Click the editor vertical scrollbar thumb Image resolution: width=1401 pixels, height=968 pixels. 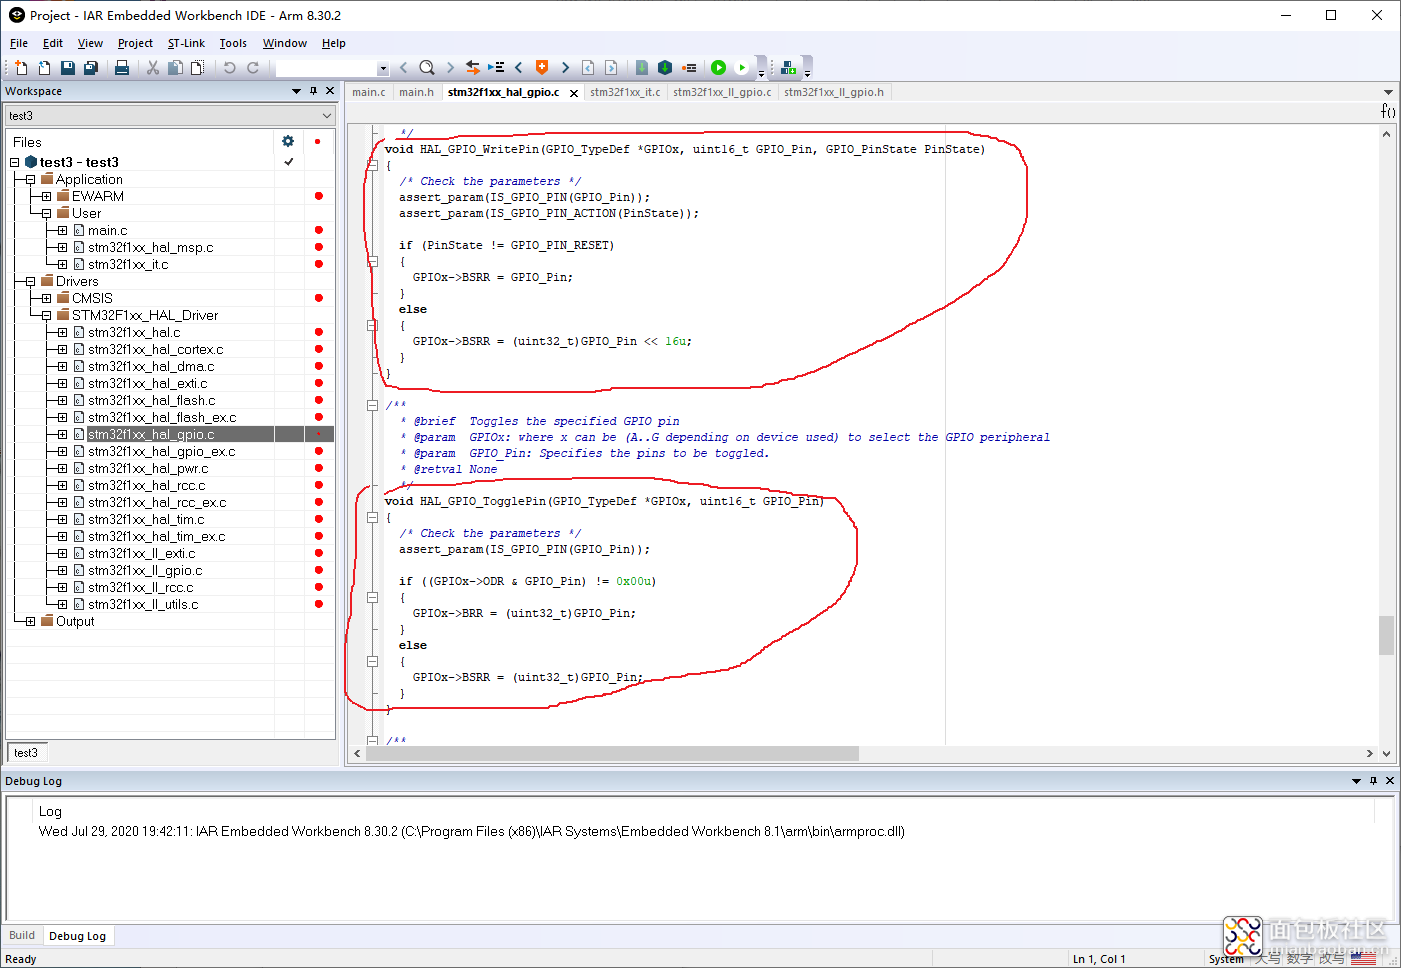point(1386,635)
